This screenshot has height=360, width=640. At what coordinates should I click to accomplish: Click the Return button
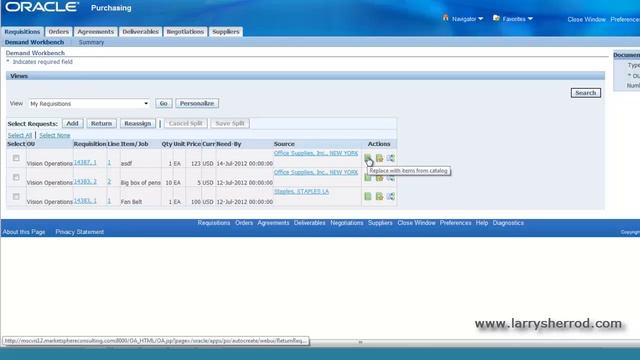coord(101,123)
